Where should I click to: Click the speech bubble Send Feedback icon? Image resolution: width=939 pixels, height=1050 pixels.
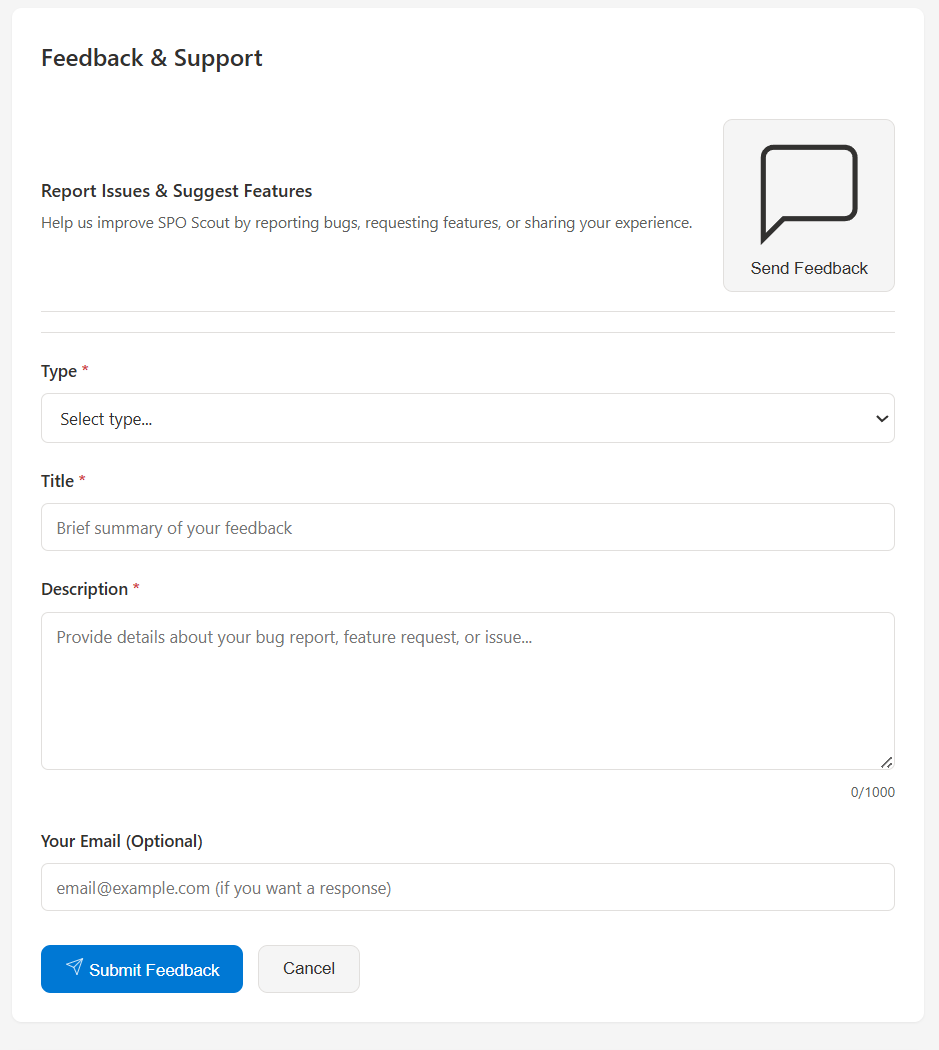[808, 190]
